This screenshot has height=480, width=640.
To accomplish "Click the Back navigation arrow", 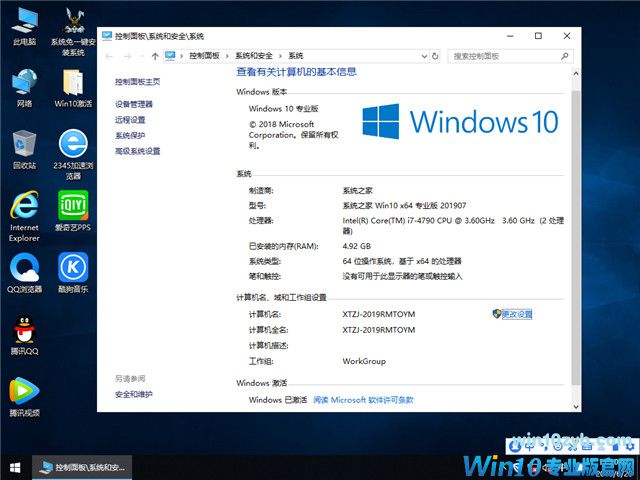I will [109, 56].
